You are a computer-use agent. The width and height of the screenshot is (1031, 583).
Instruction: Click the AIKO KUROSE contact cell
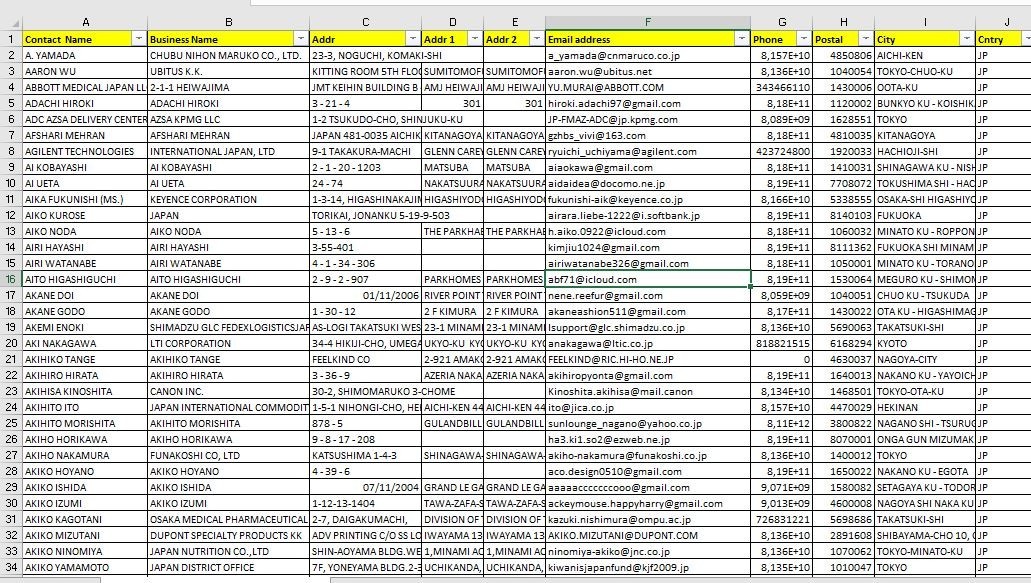[x=85, y=216]
